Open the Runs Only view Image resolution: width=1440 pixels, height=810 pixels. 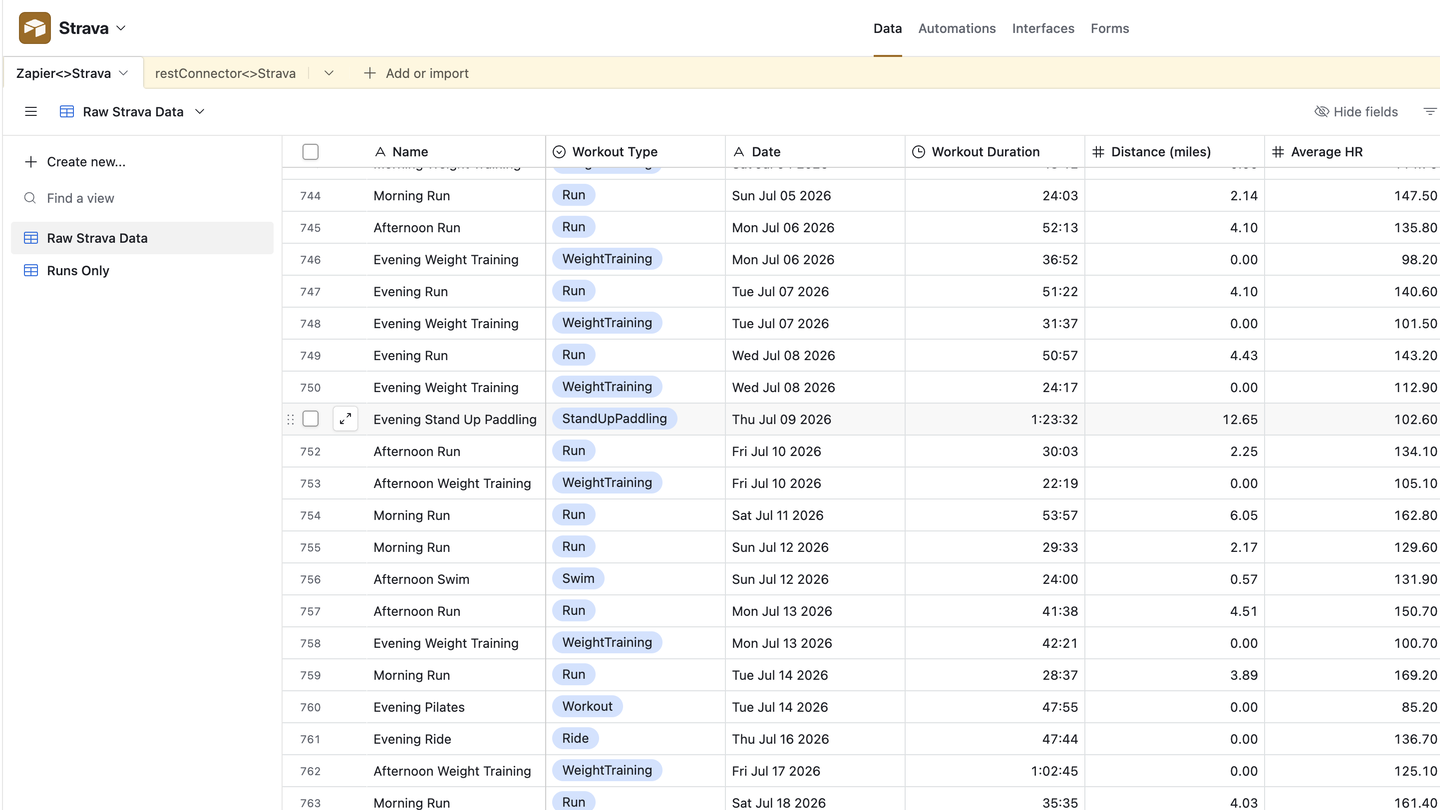click(142, 270)
